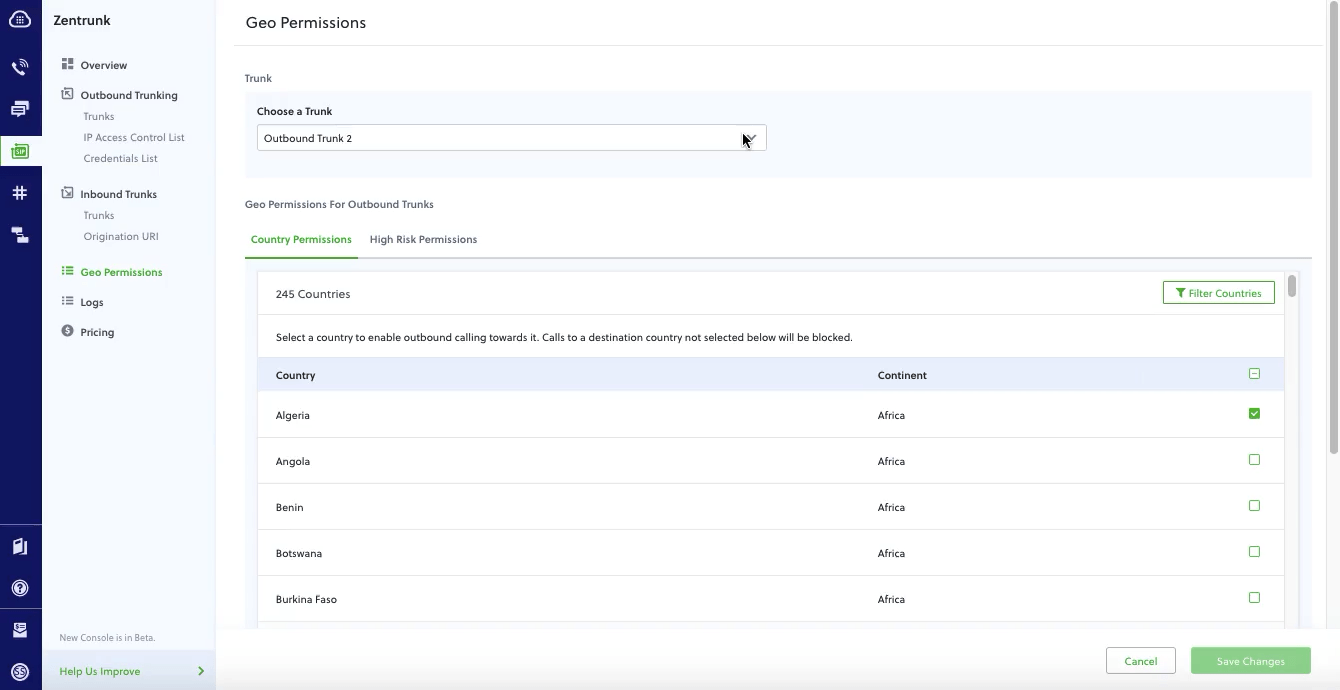Select the Messaging icon in the navigation rail
The height and width of the screenshot is (690, 1340).
pos(20,108)
